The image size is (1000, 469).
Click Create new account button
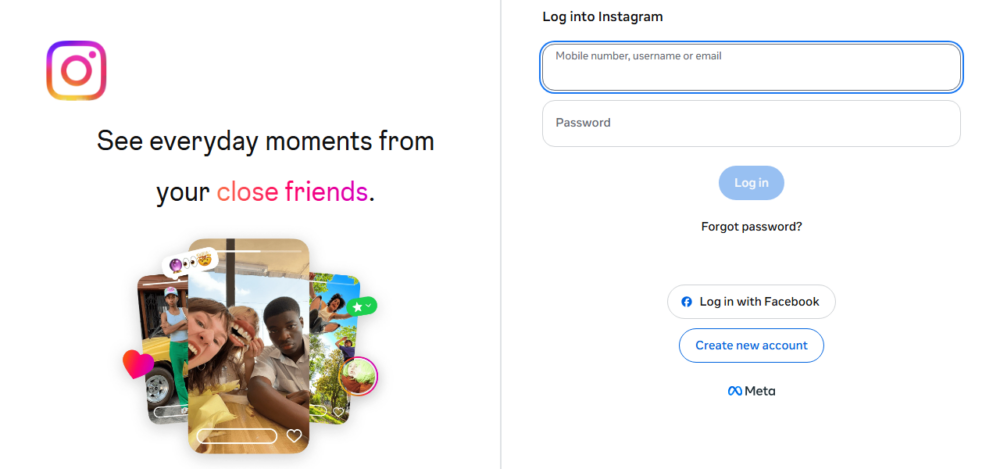(x=751, y=346)
